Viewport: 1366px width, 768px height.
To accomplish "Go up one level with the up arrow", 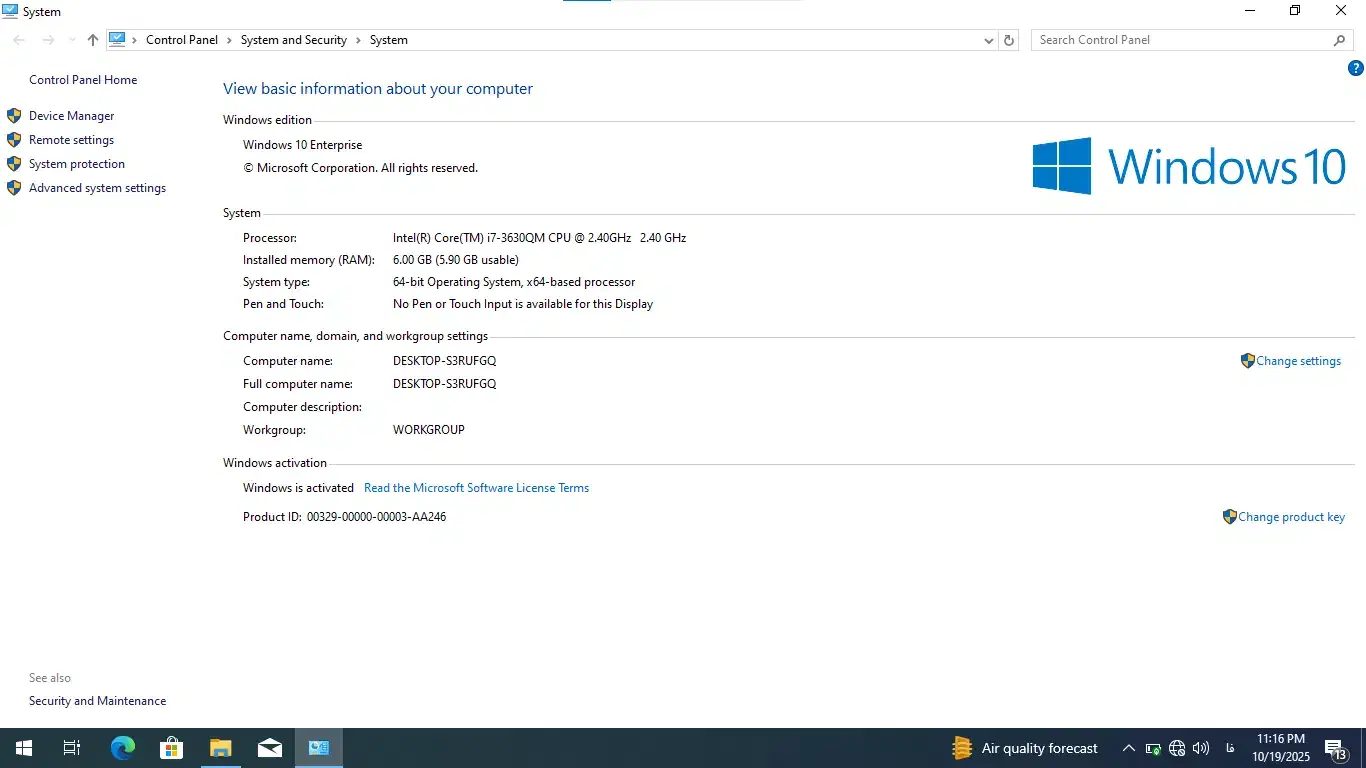I will [x=93, y=40].
